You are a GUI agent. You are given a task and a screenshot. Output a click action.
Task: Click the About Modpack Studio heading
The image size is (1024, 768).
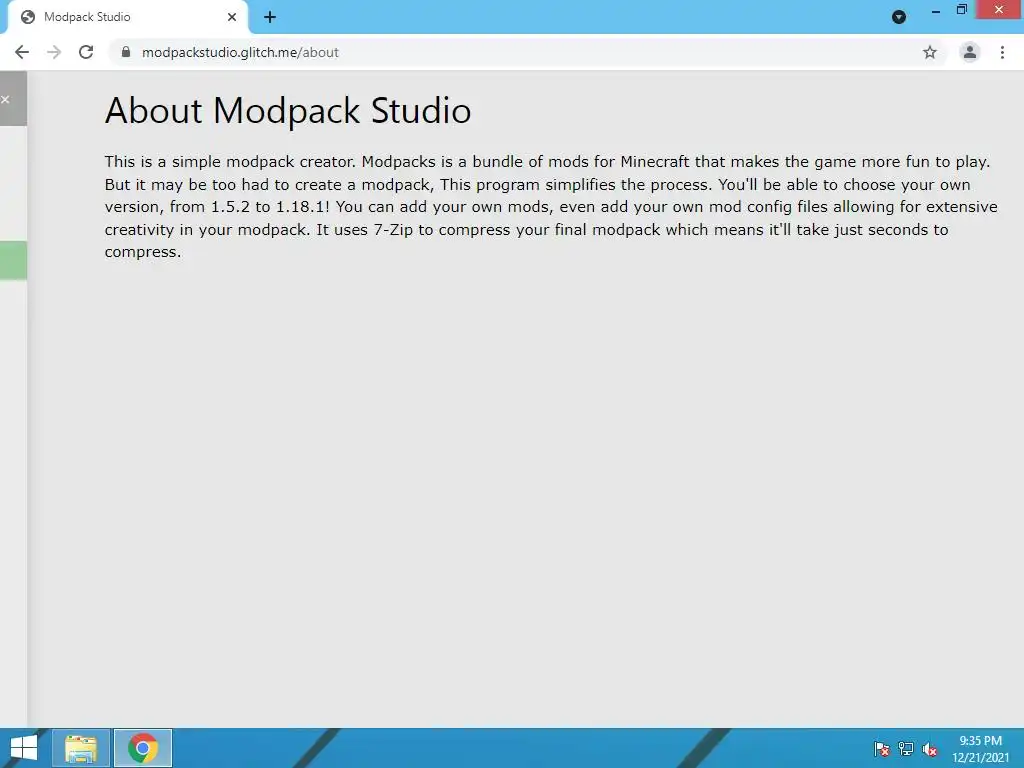[x=288, y=110]
